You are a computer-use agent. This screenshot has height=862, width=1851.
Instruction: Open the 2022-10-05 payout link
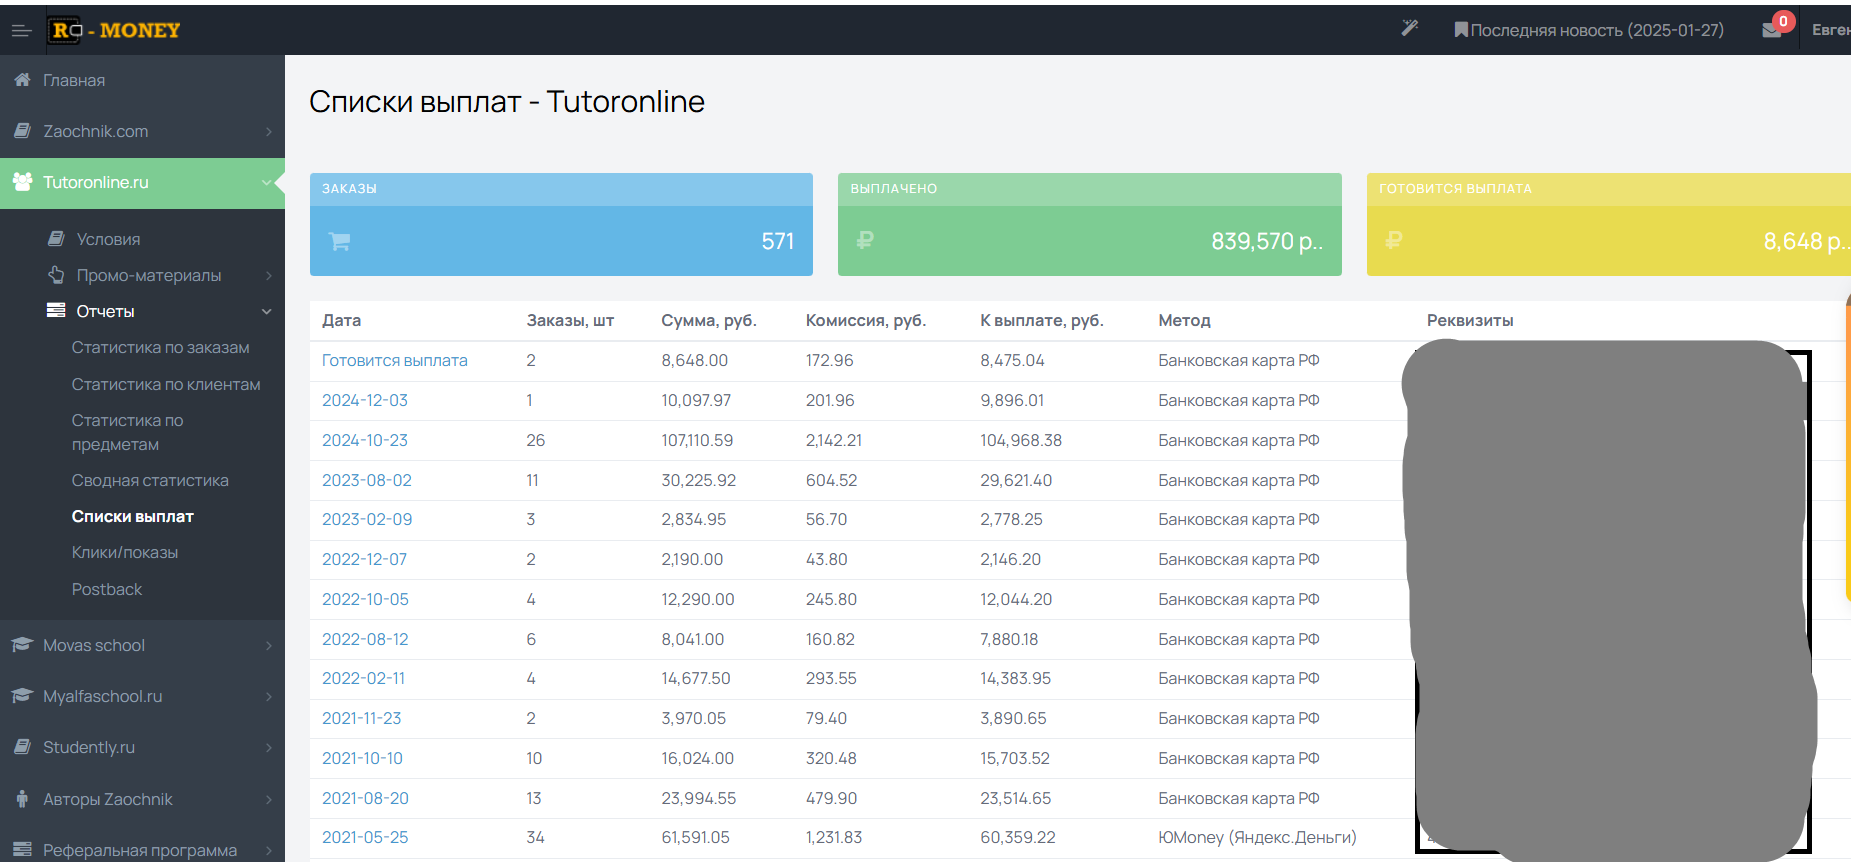(x=365, y=599)
